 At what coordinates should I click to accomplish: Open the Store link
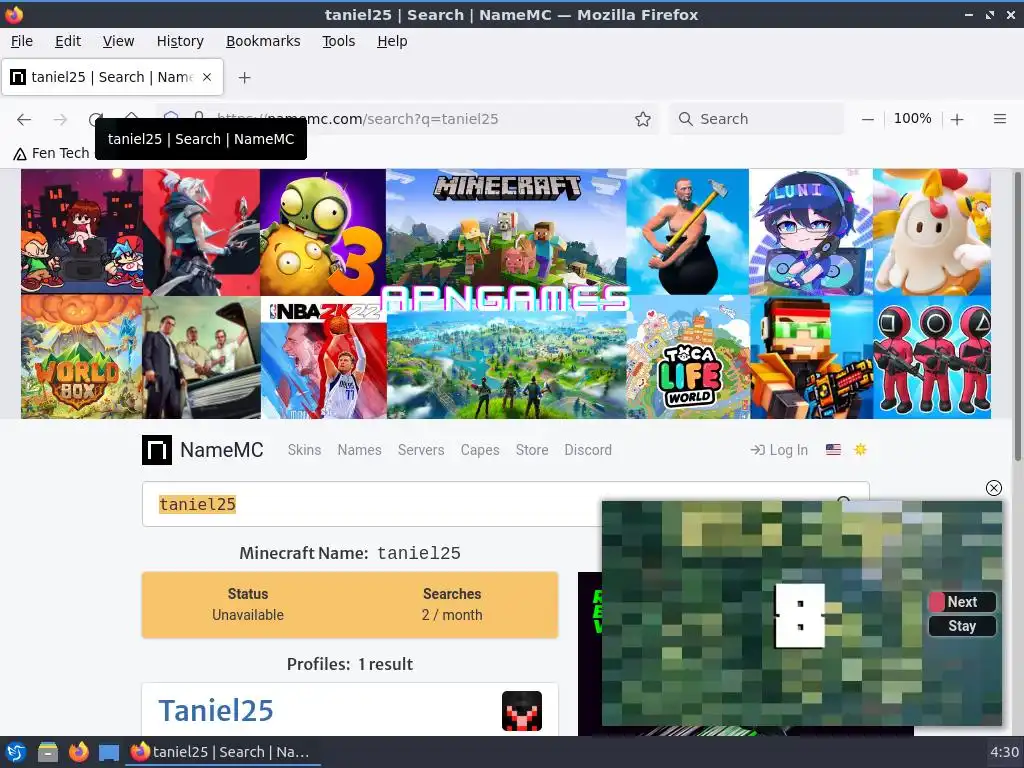coord(532,450)
